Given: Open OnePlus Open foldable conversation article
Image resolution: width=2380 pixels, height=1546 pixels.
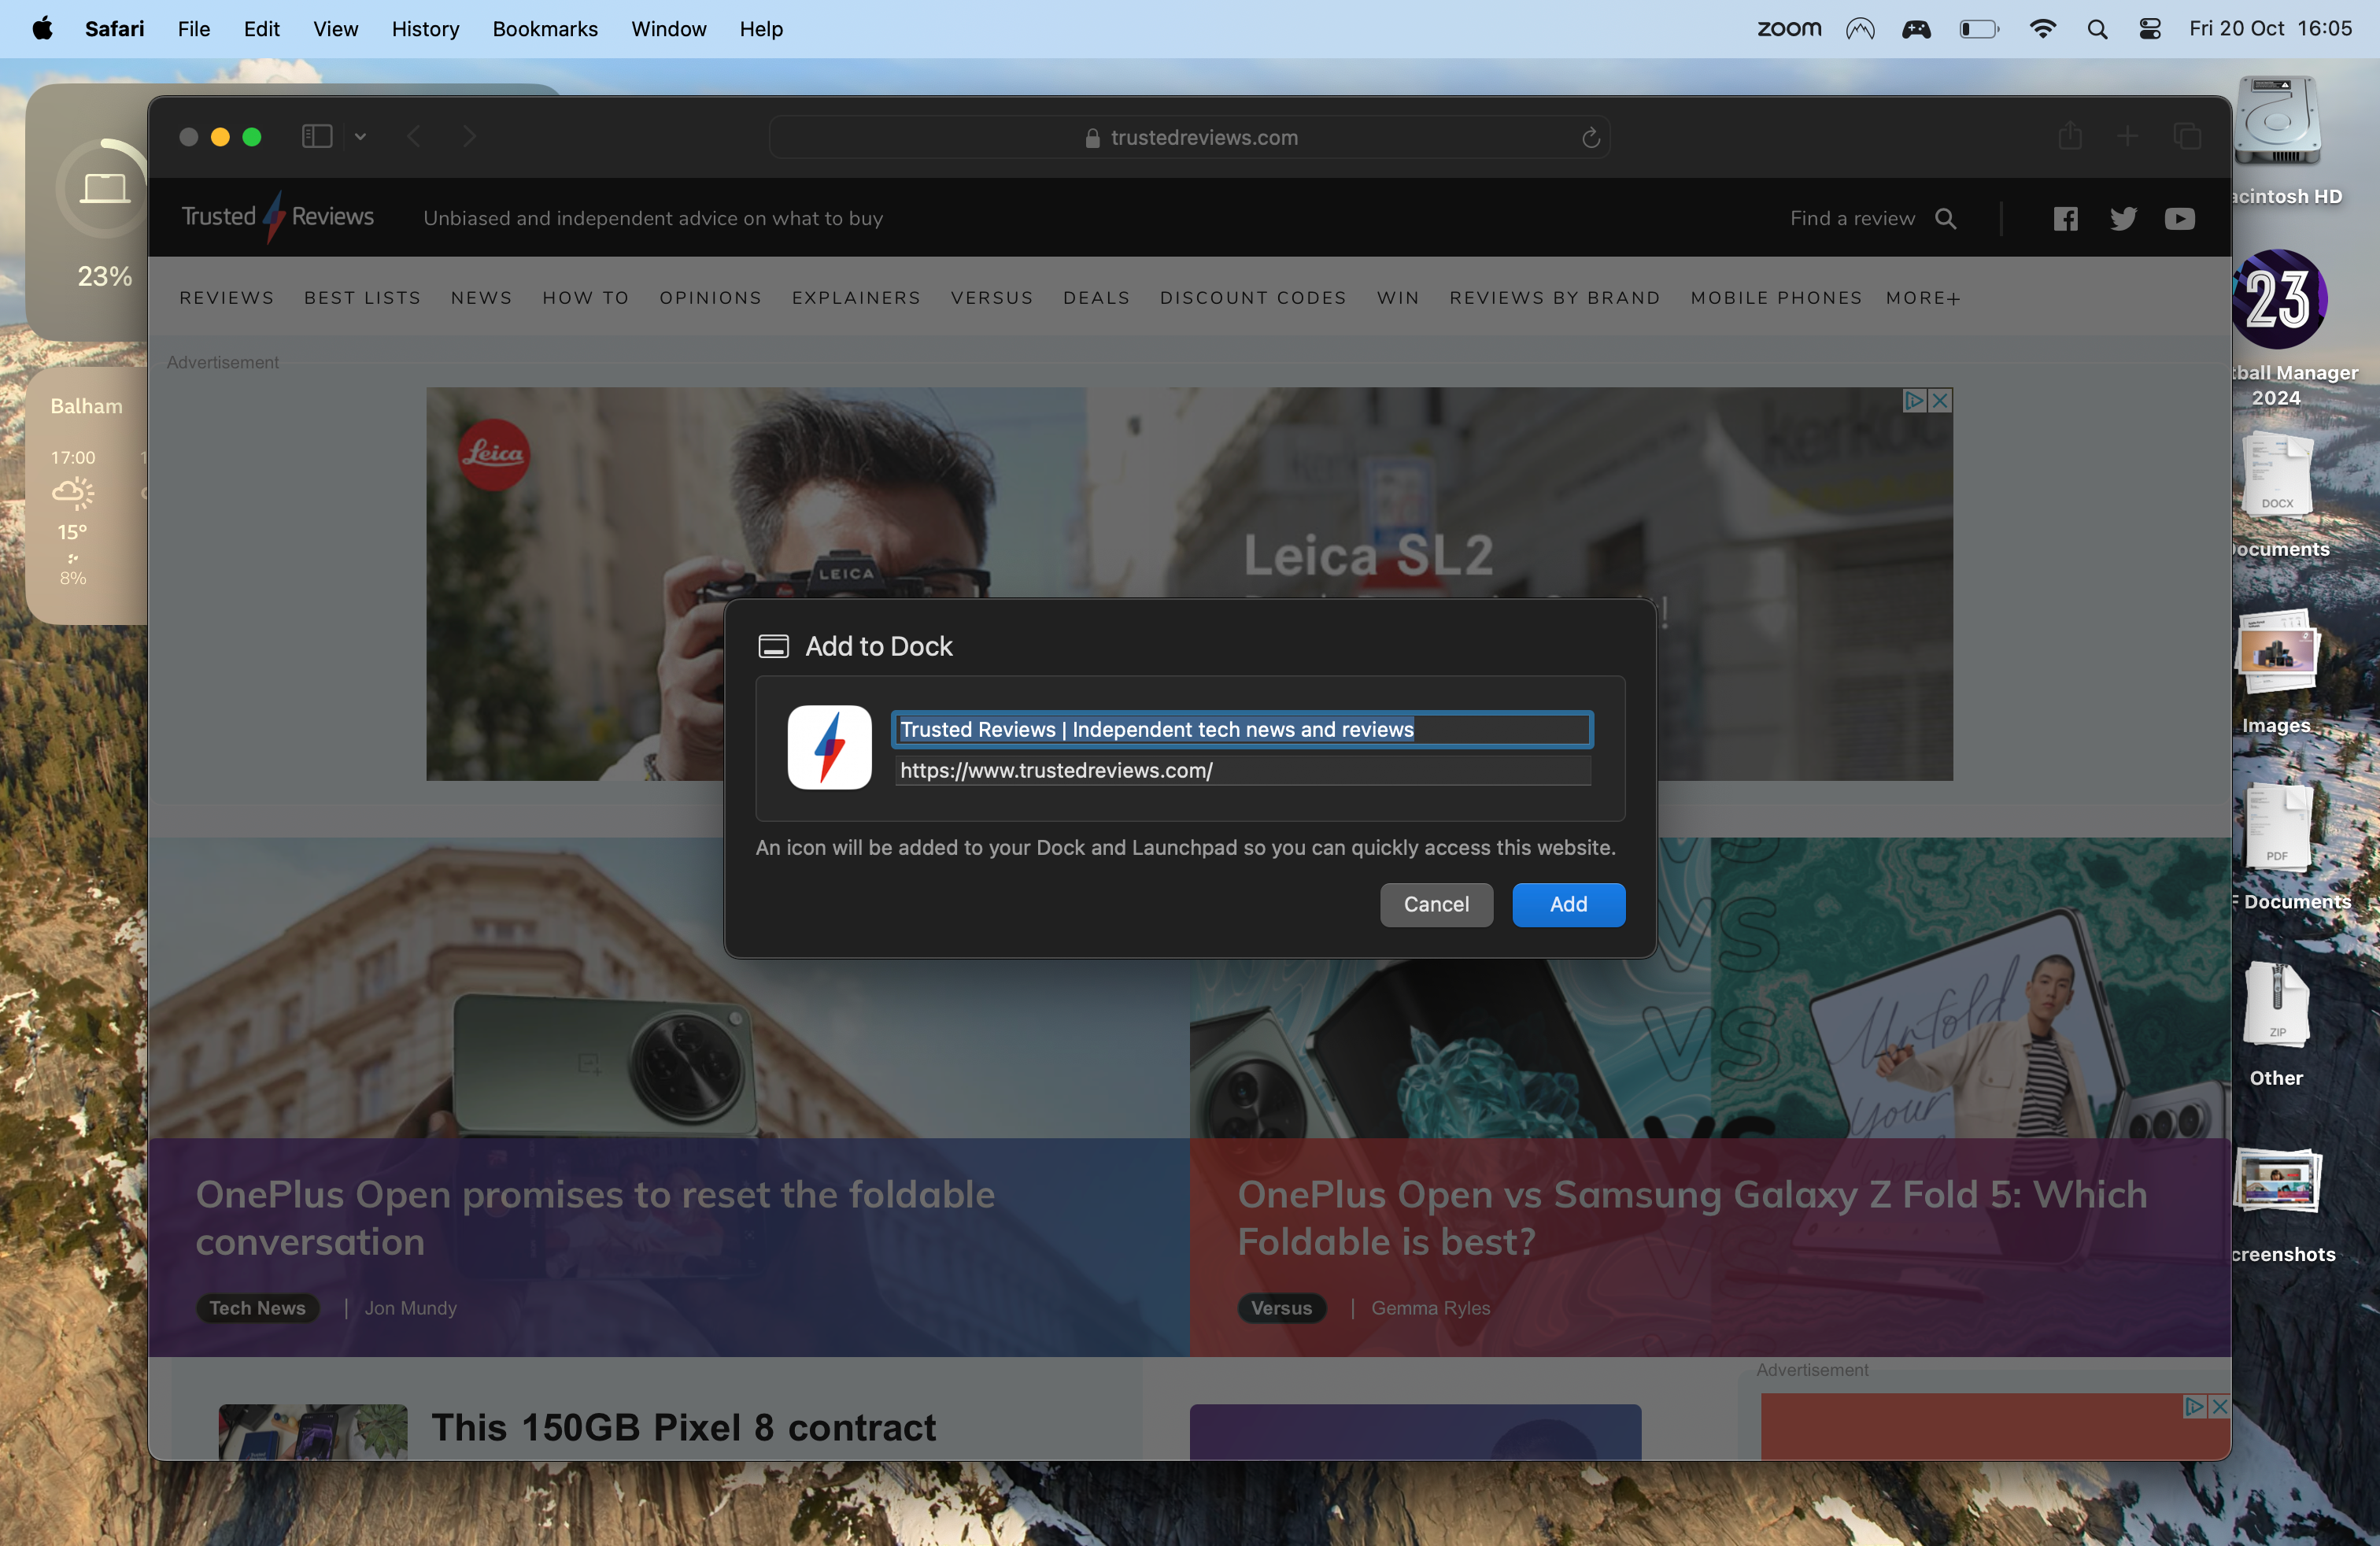Looking at the screenshot, I should [595, 1217].
